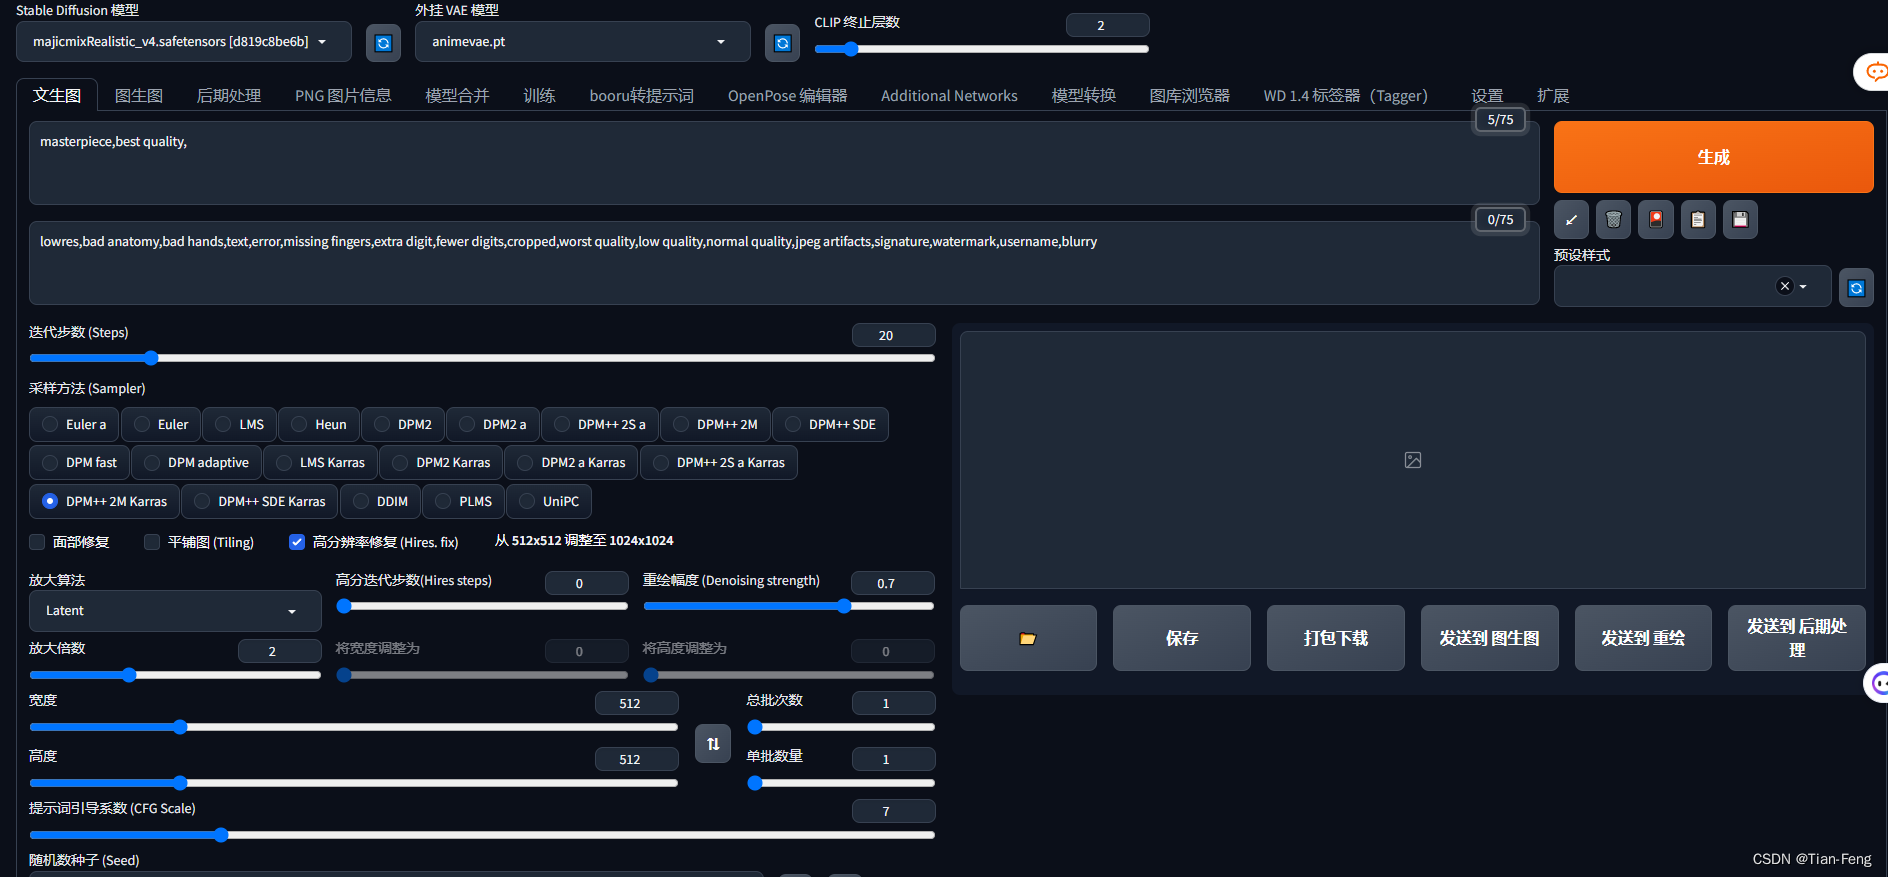Viewport: 1888px width, 877px height.
Task: Clear the prompt with the trash icon
Action: coord(1613,220)
